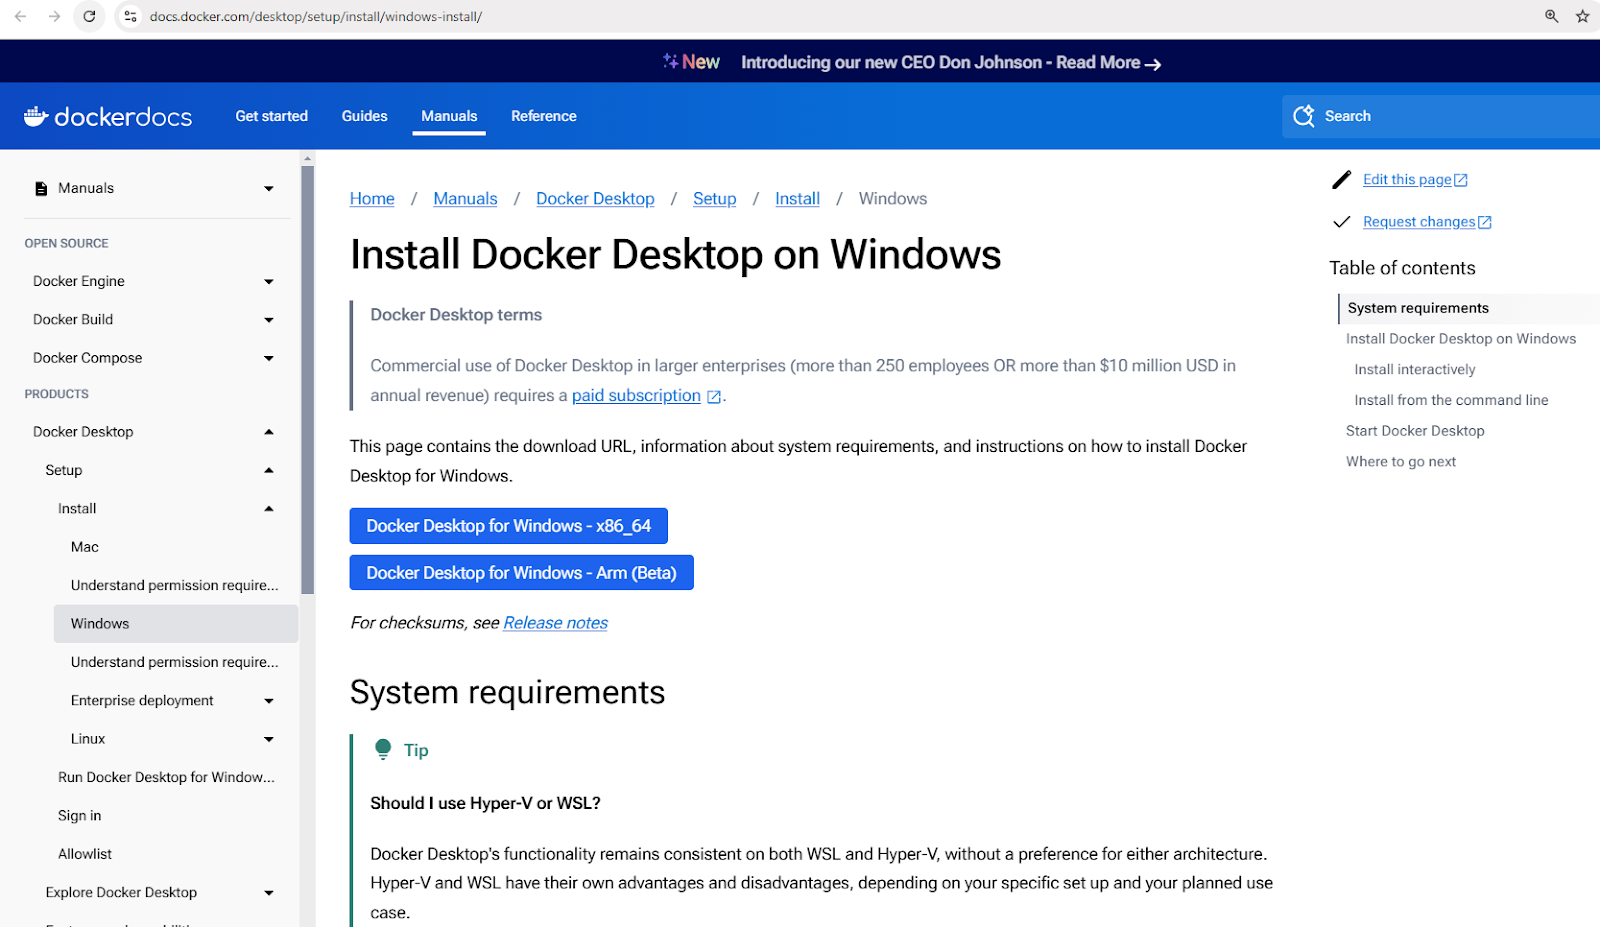Reload the page with refresh icon
Screen dimensions: 1600x927
click(x=89, y=16)
